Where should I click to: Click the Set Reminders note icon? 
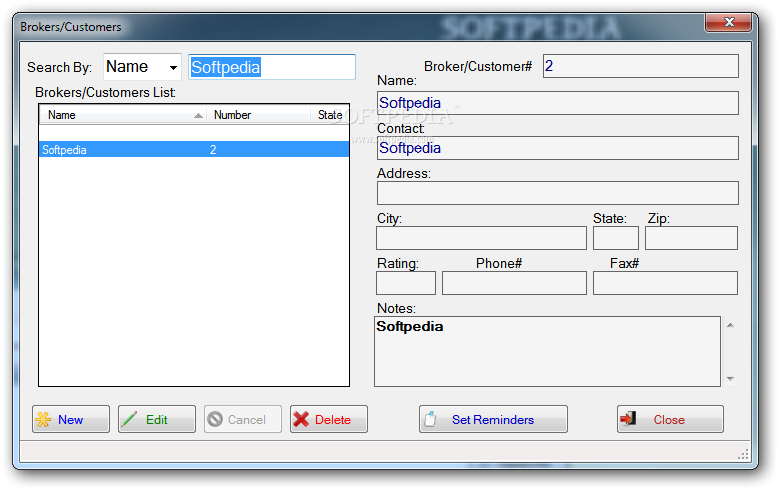(430, 419)
